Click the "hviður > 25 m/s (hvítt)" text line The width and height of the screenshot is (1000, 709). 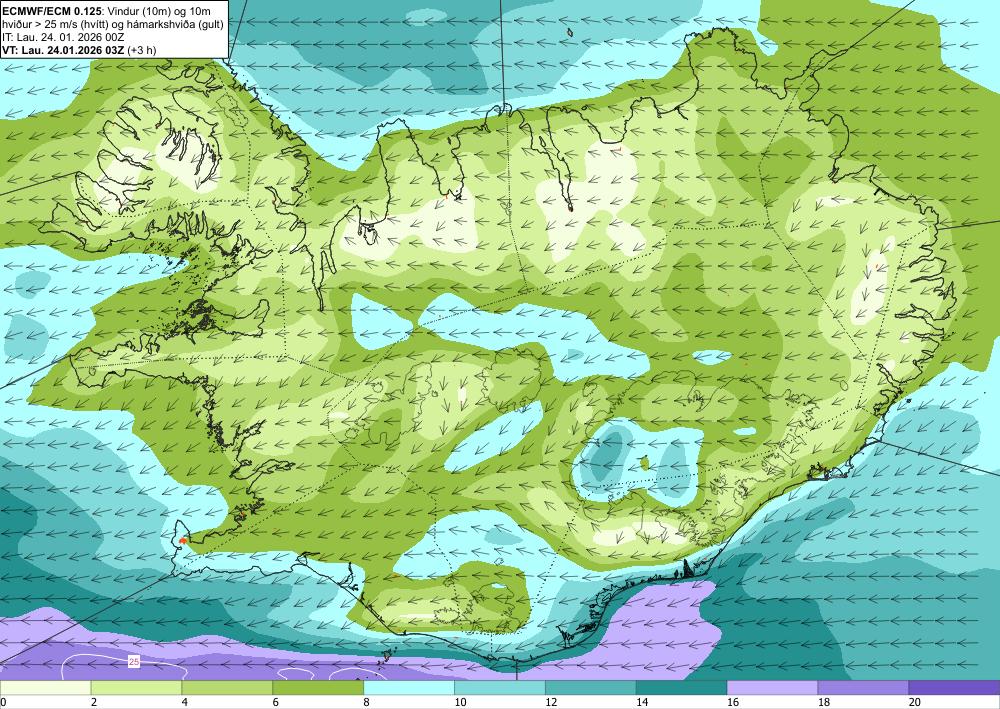tap(55, 24)
